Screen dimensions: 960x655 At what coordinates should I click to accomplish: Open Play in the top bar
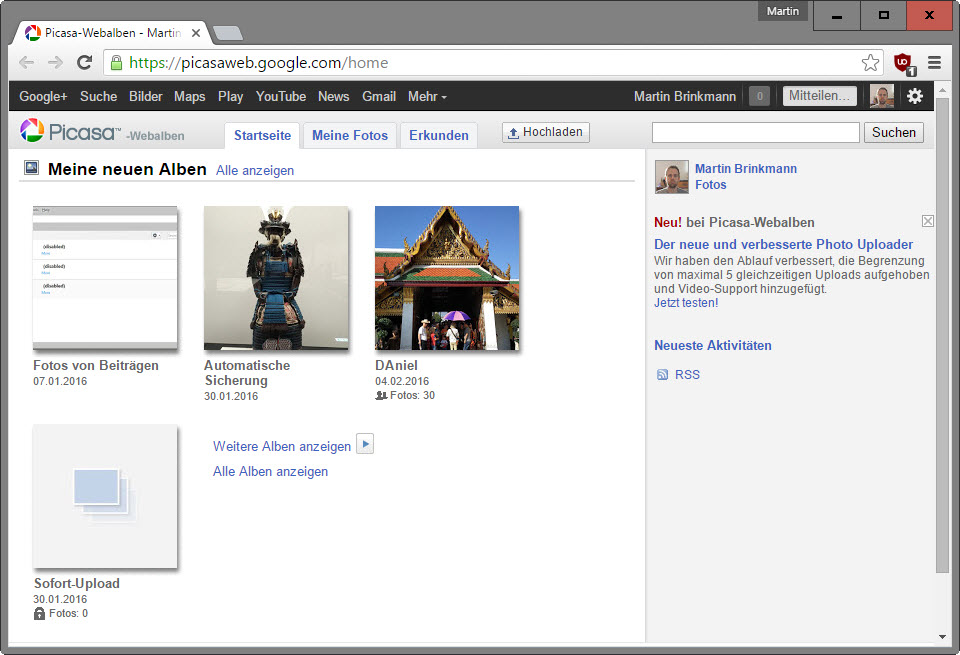(x=230, y=96)
